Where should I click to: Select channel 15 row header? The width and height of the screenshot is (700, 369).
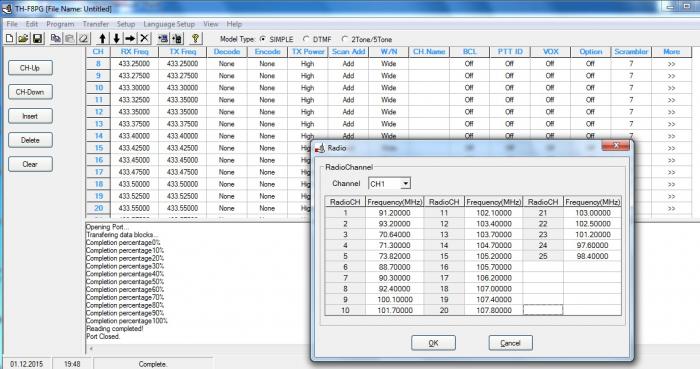[98, 148]
